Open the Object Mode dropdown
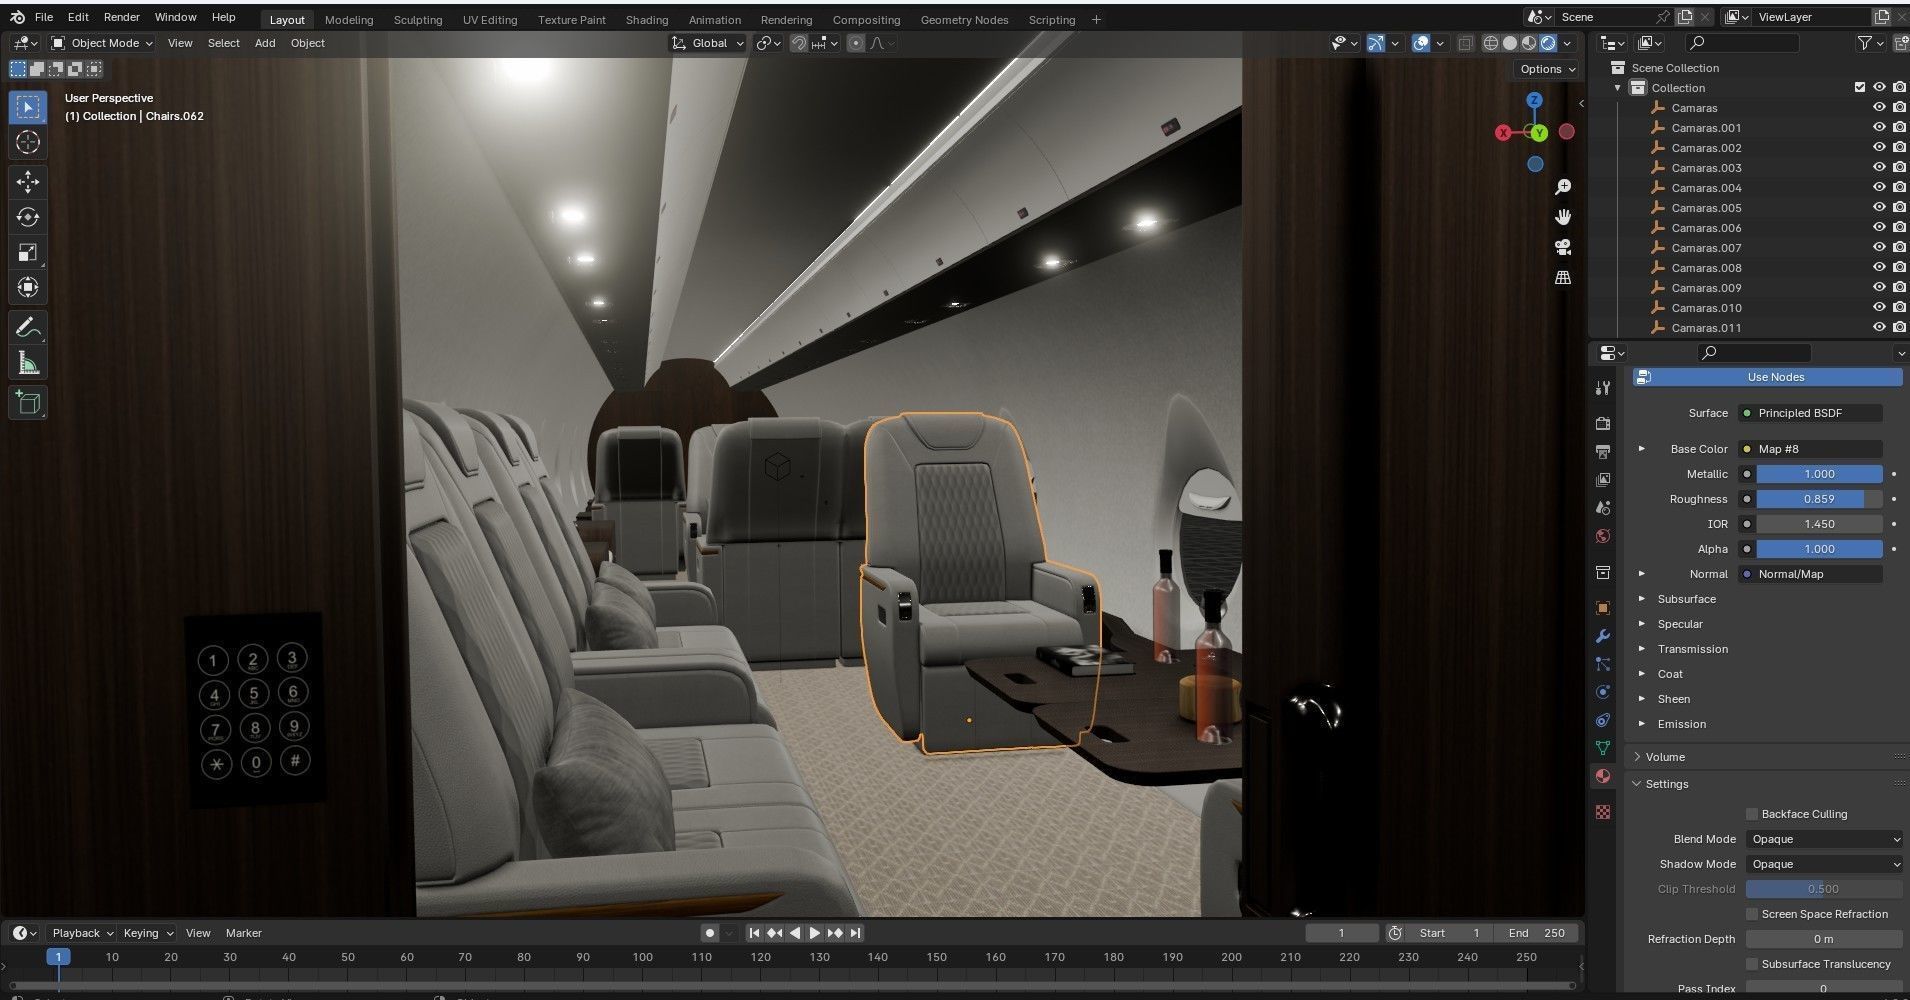The width and height of the screenshot is (1910, 1000). (x=102, y=43)
